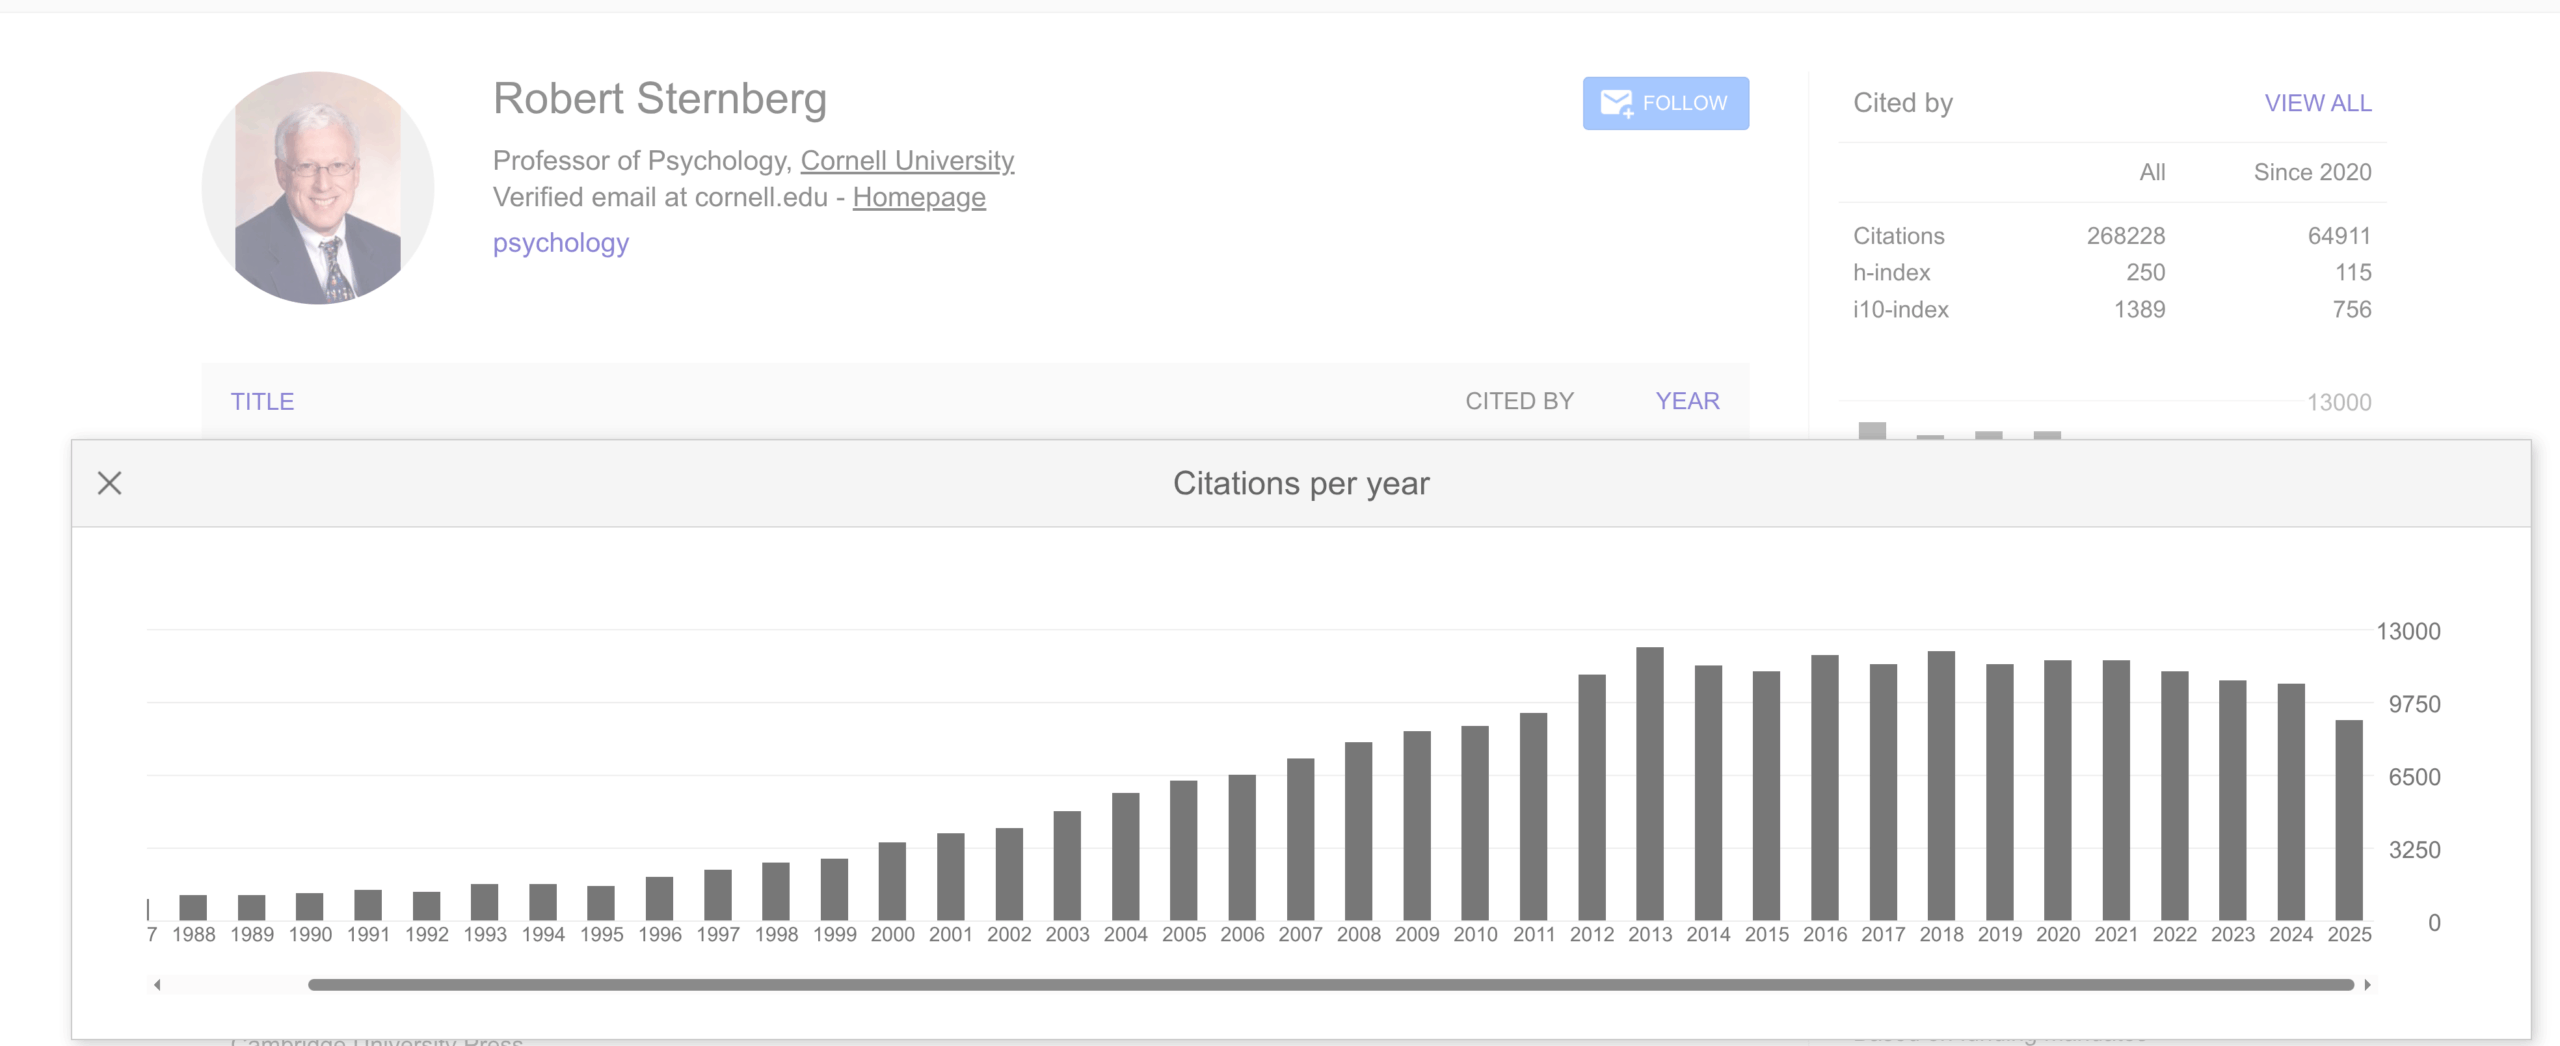The width and height of the screenshot is (2560, 1046).
Task: Click the 2012 citations bar
Action: click(1591, 798)
